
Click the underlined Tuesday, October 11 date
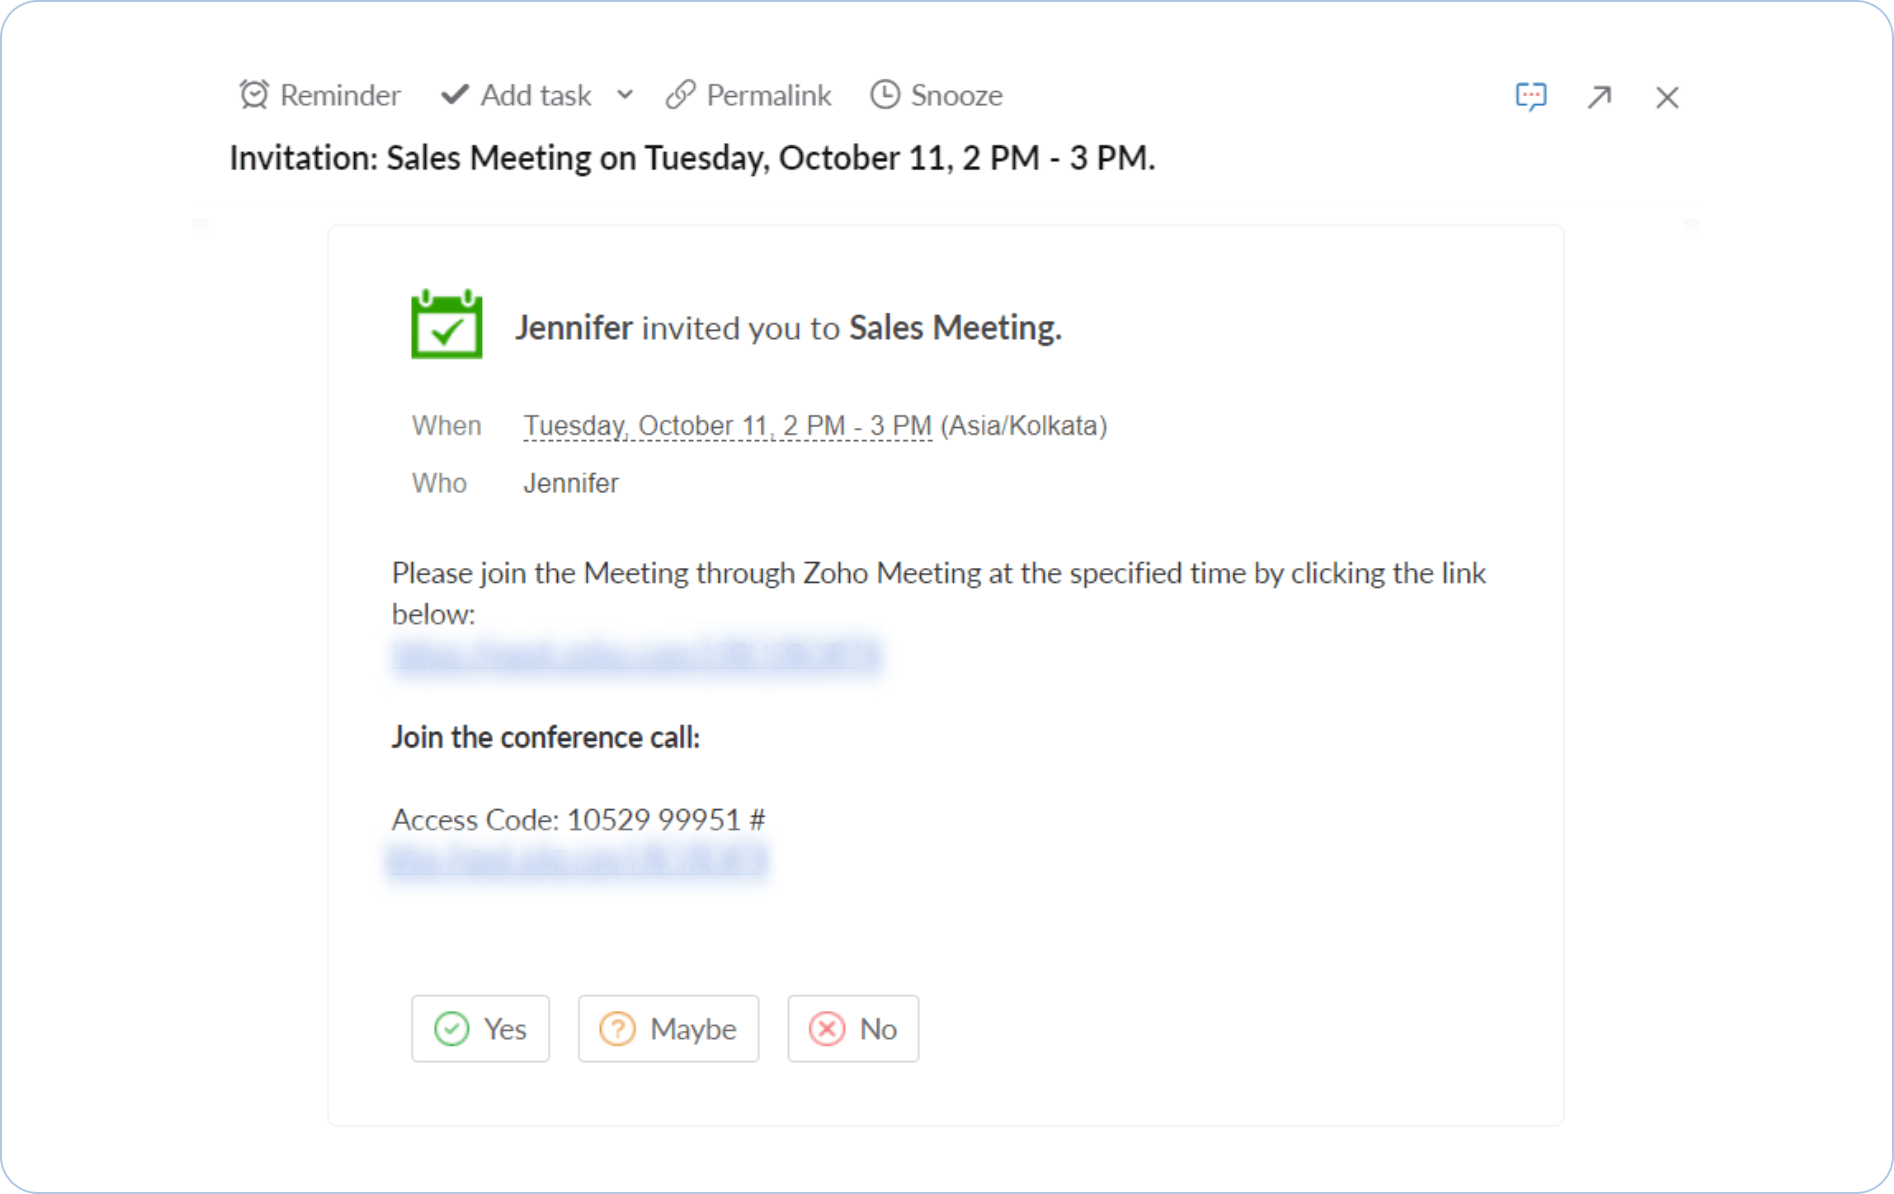[x=727, y=426]
